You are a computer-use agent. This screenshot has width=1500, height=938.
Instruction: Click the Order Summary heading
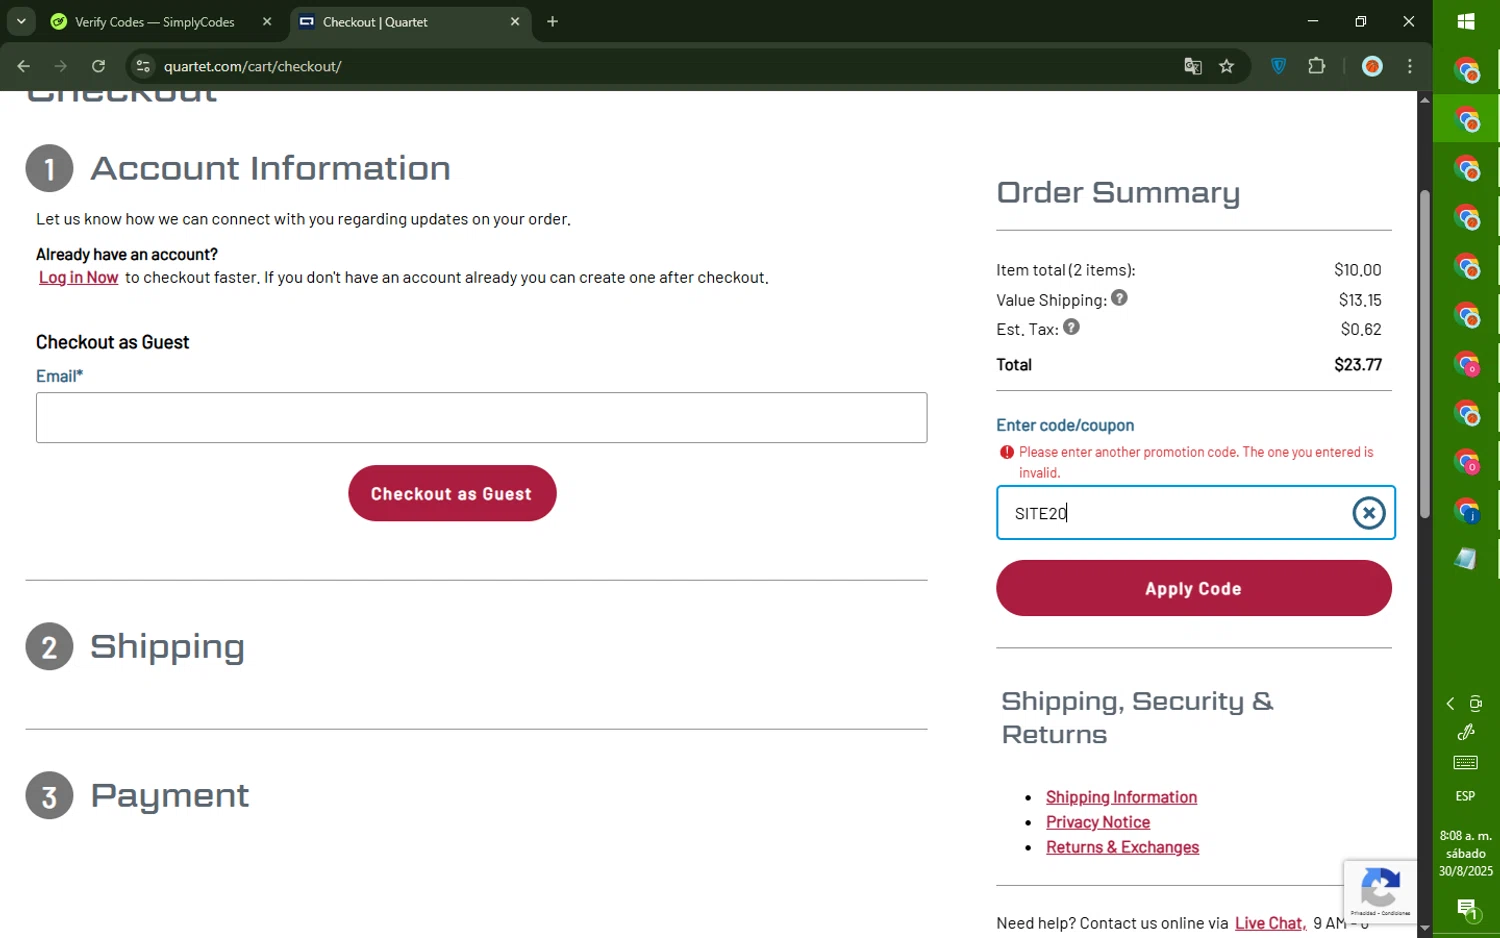[x=1118, y=192]
